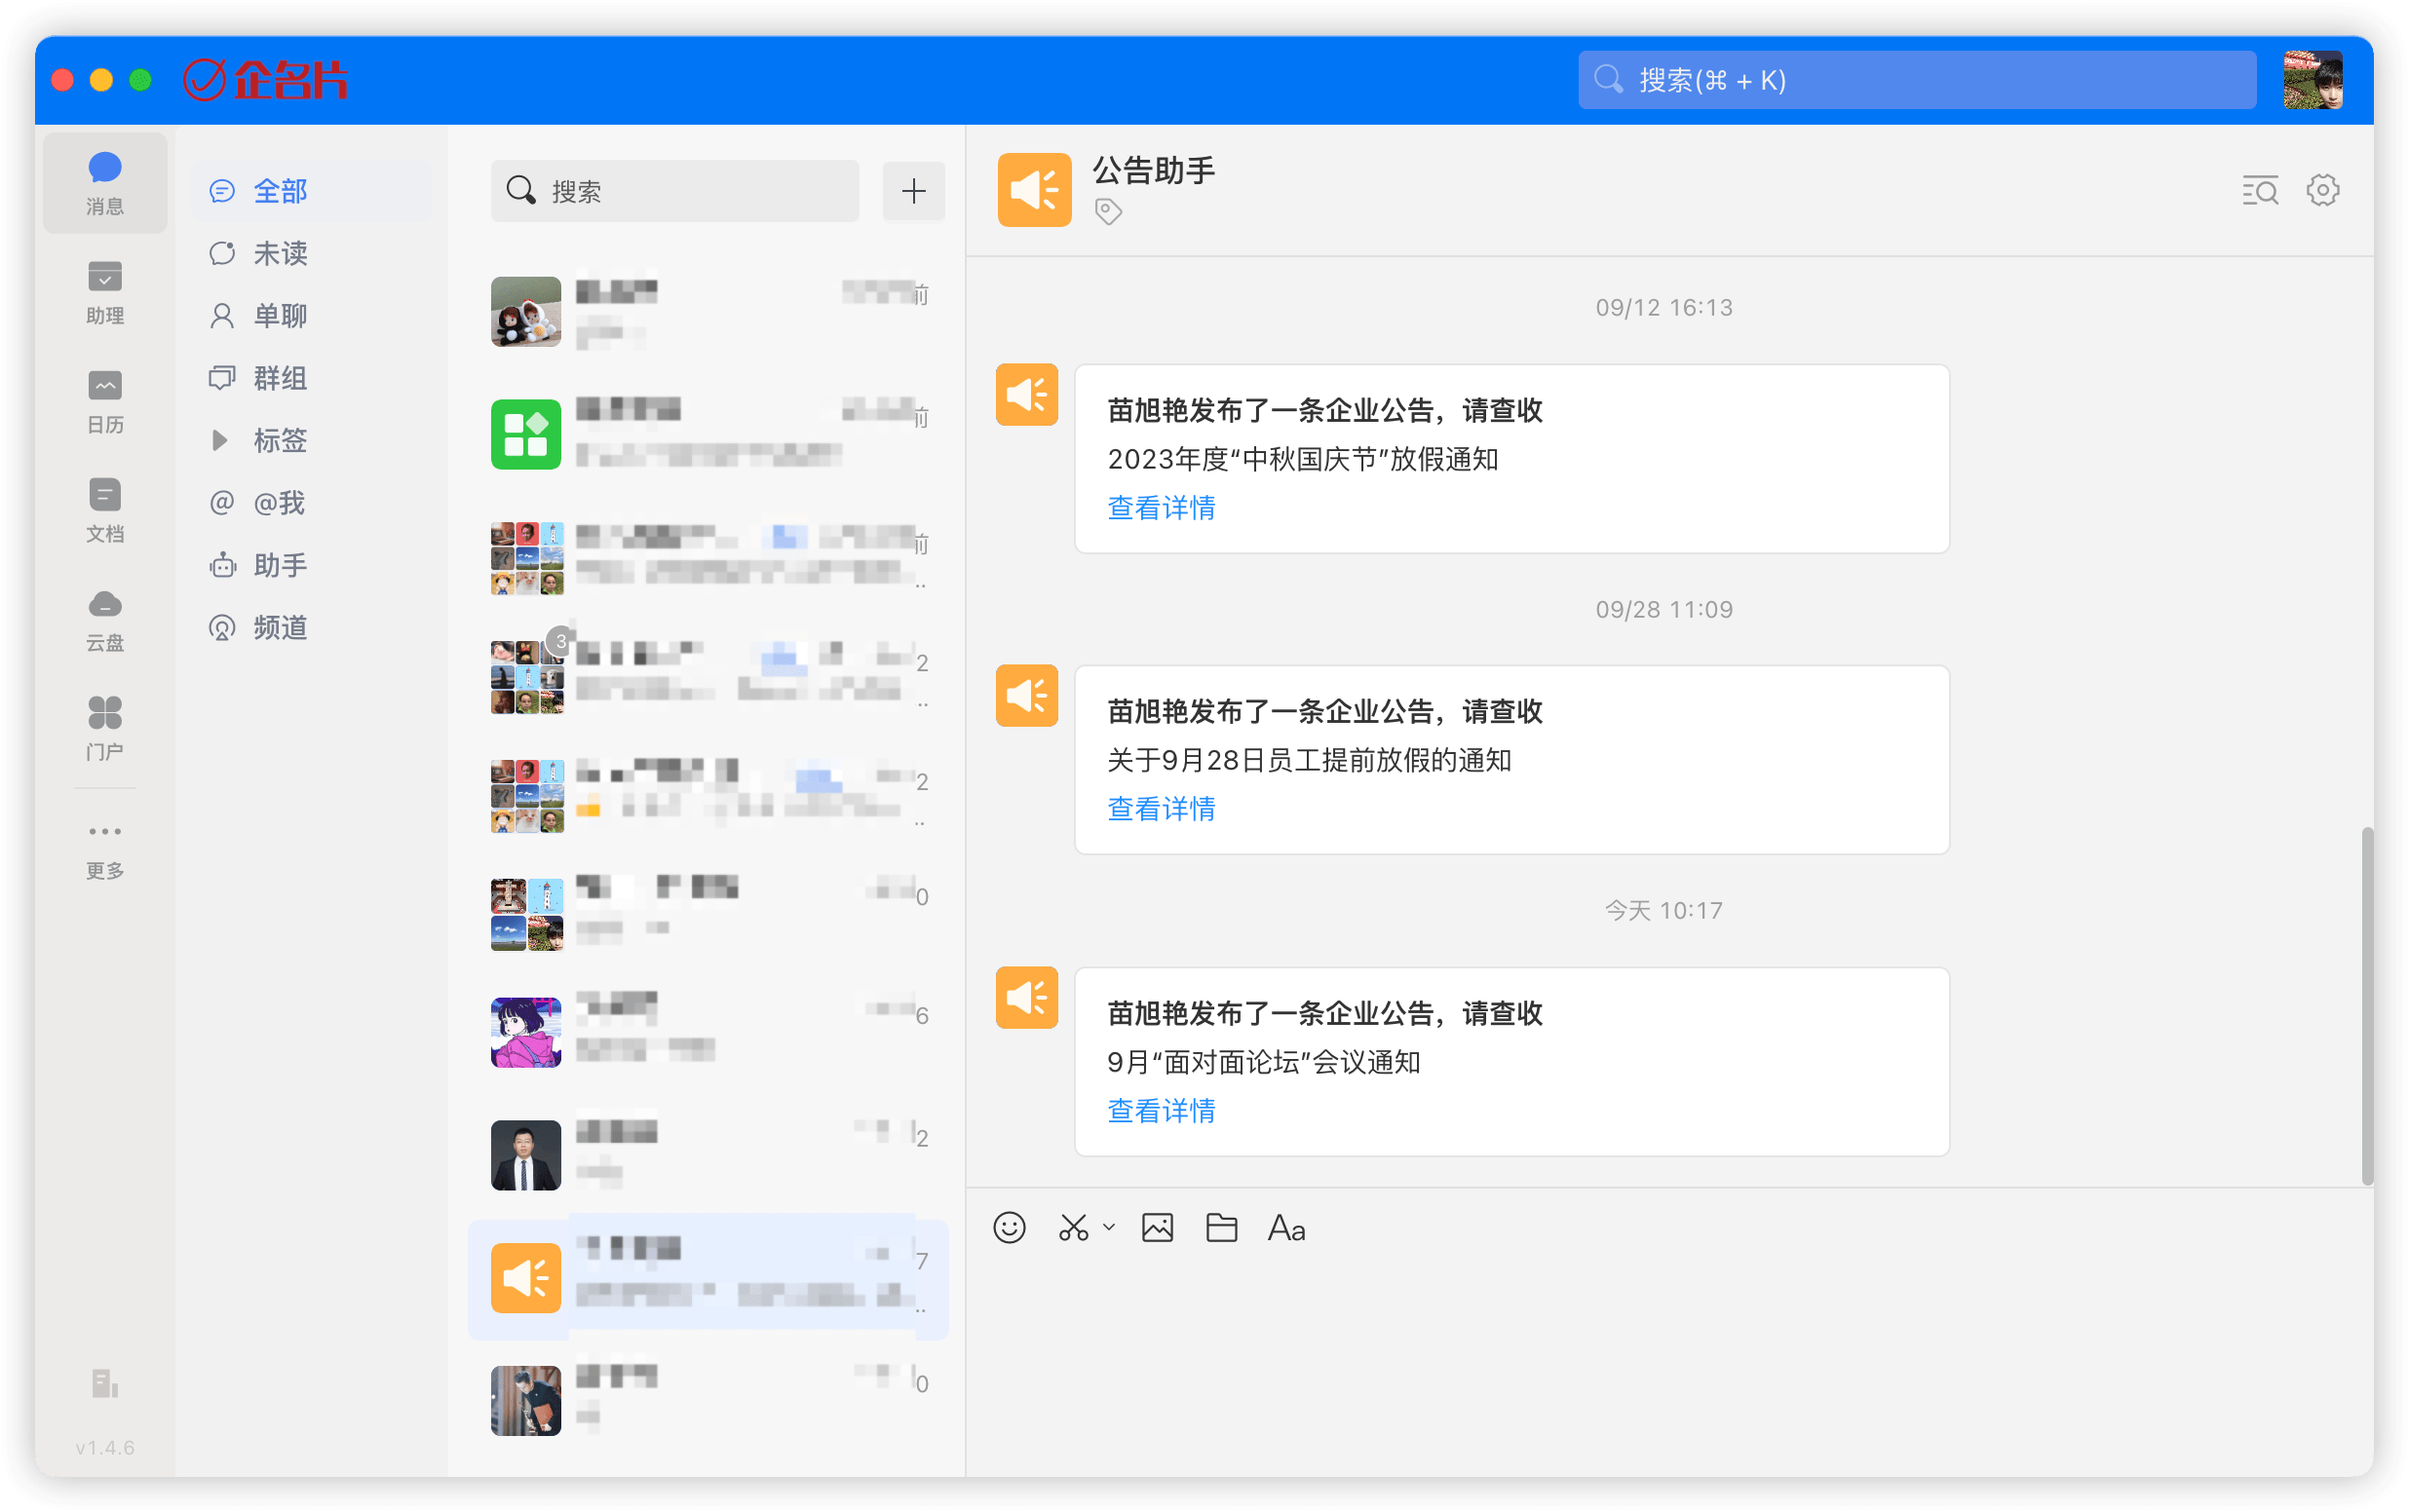The width and height of the screenshot is (2409, 1512).
Task: Open the chat history search icon
Action: (2259, 190)
